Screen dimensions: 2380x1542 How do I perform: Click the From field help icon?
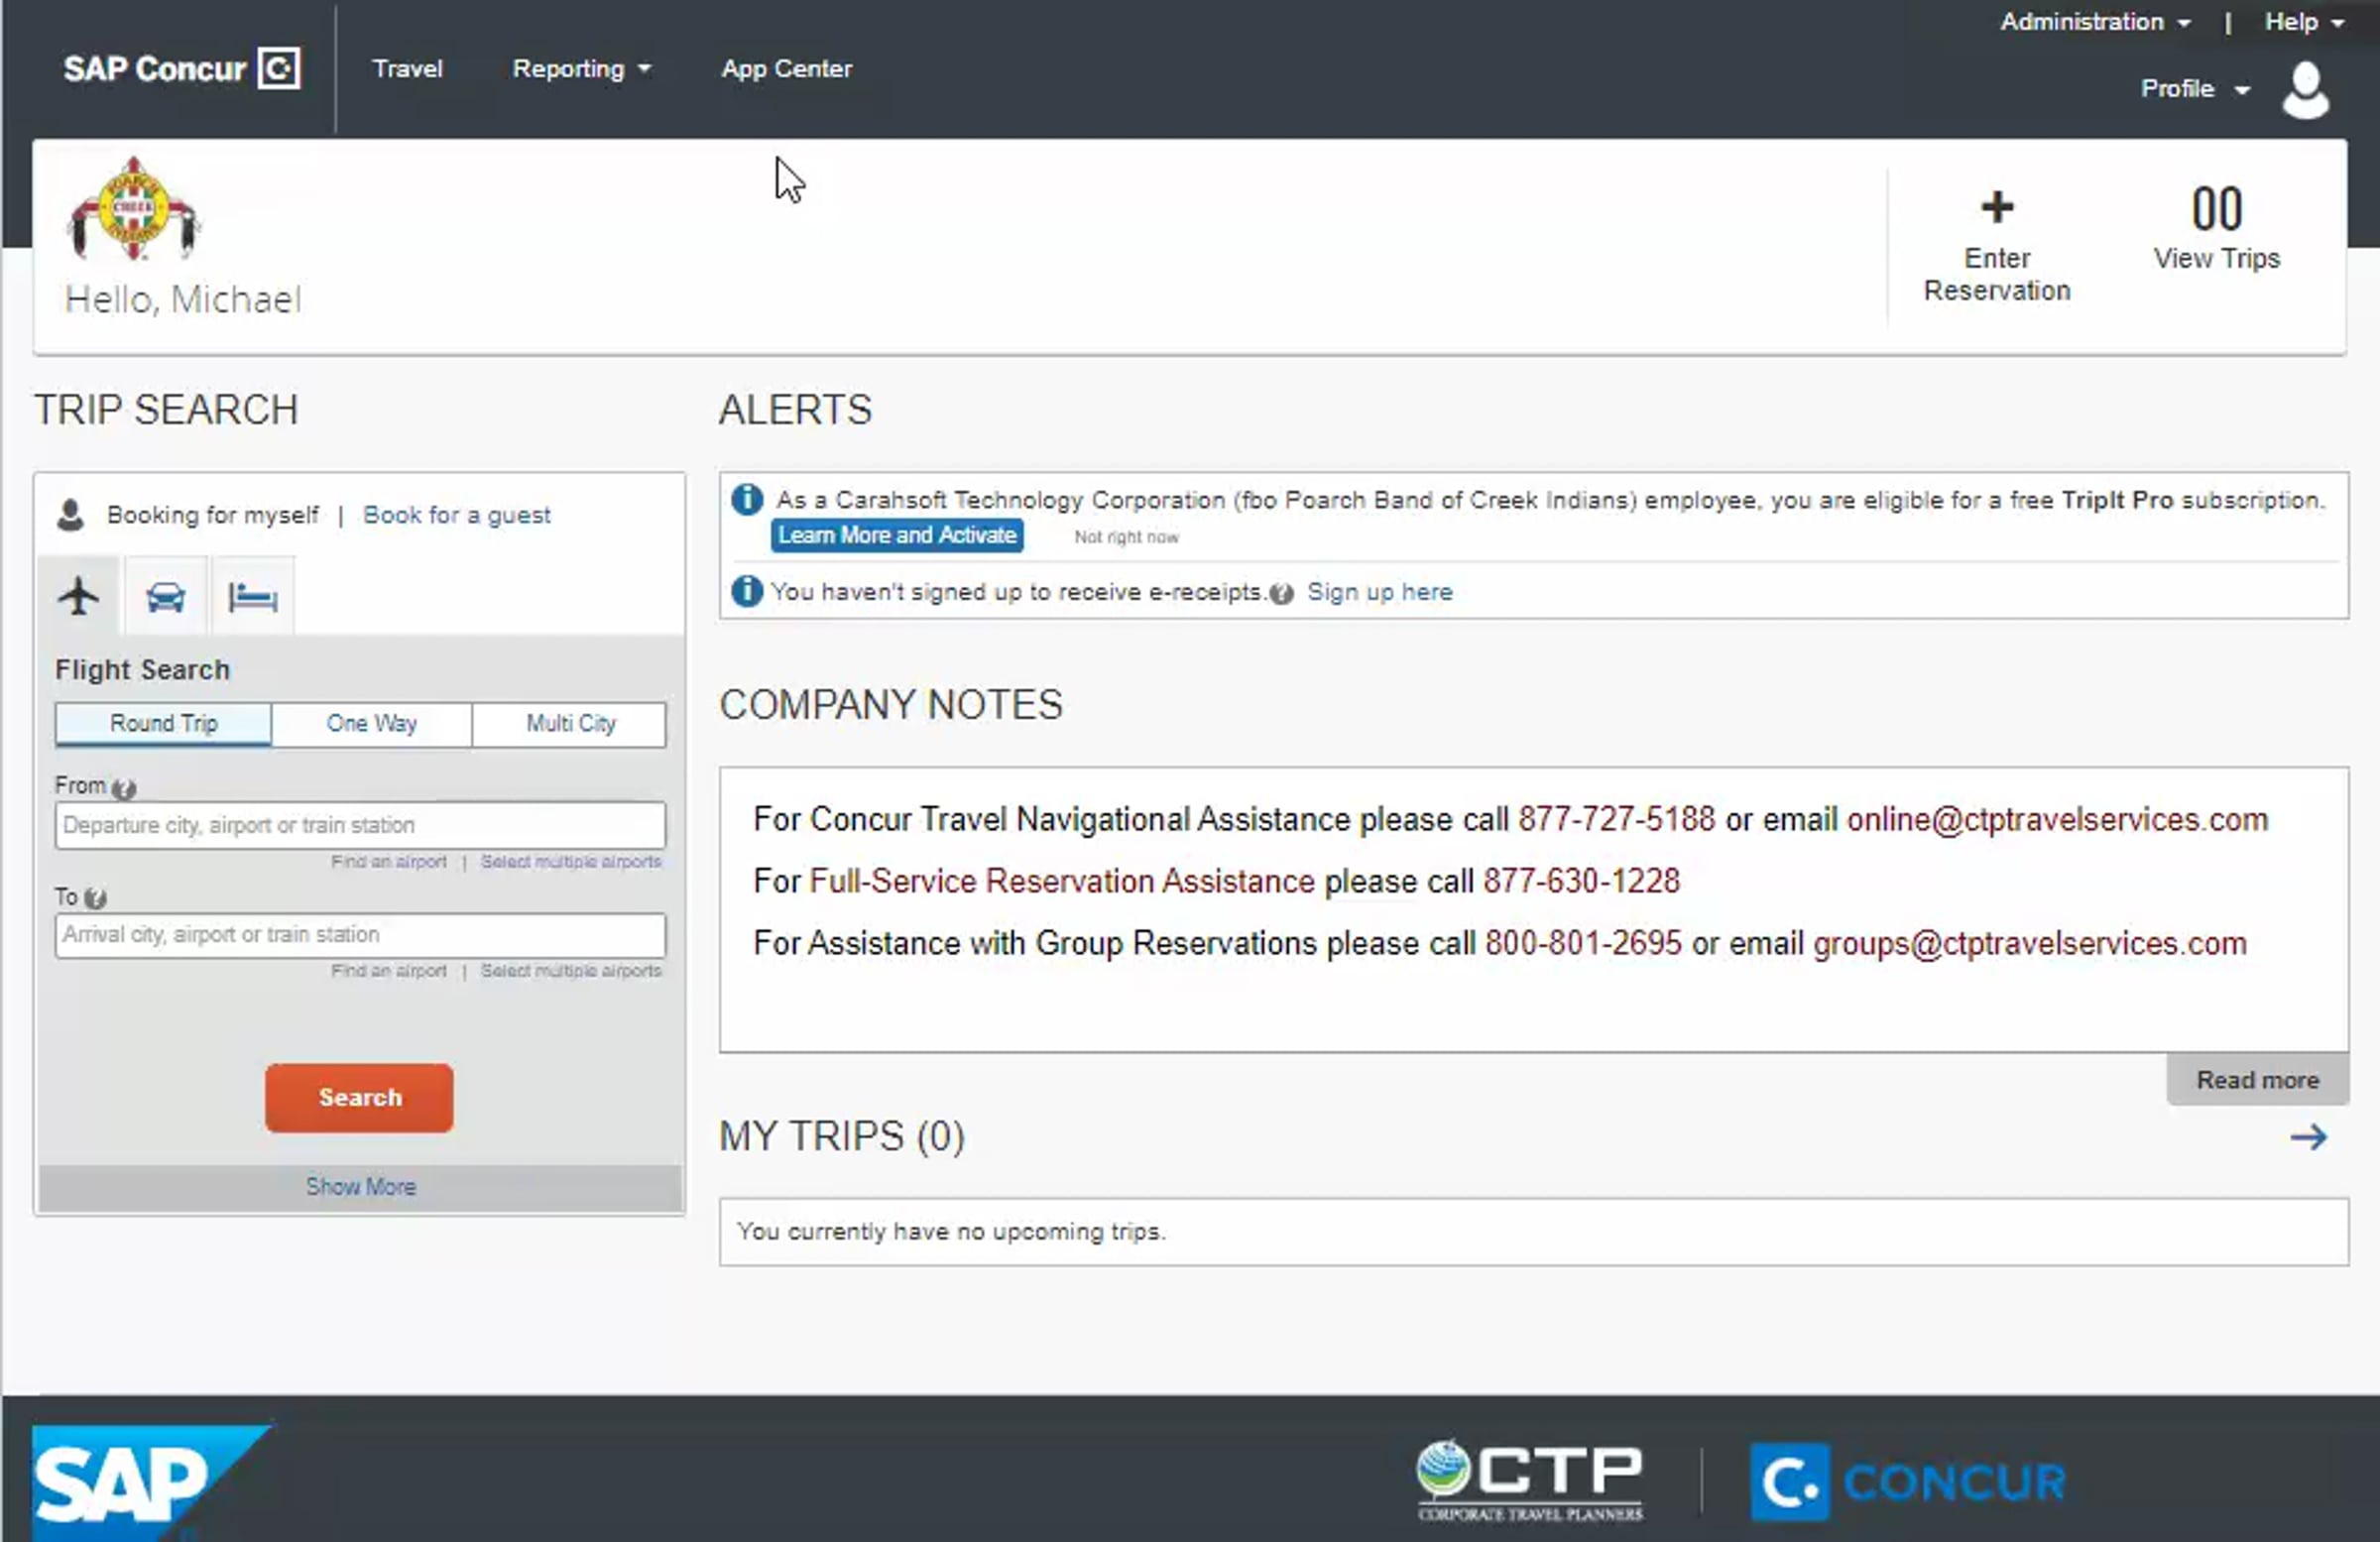(x=124, y=788)
